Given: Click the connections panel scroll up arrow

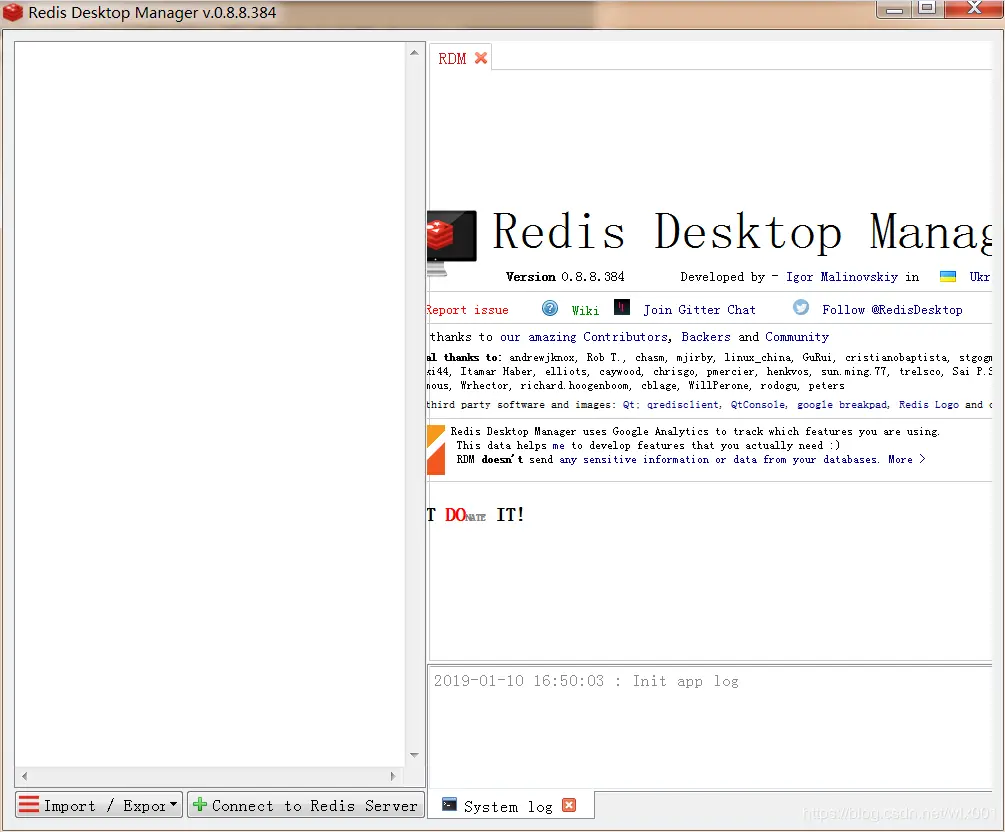Looking at the screenshot, I should tap(414, 53).
